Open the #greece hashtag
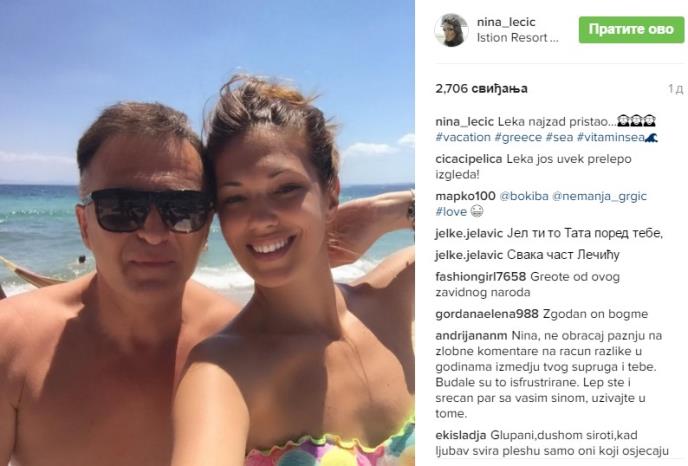Screen dimensions: 688x466 coord(518,137)
